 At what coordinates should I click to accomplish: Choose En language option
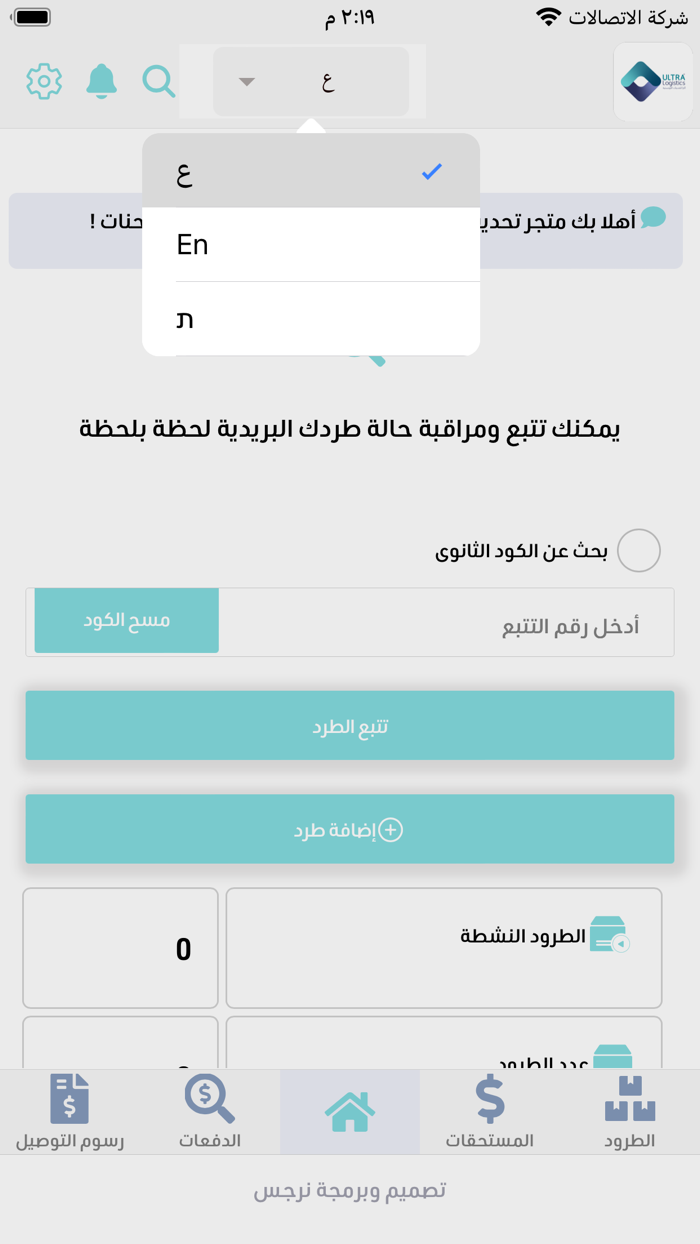tap(311, 245)
